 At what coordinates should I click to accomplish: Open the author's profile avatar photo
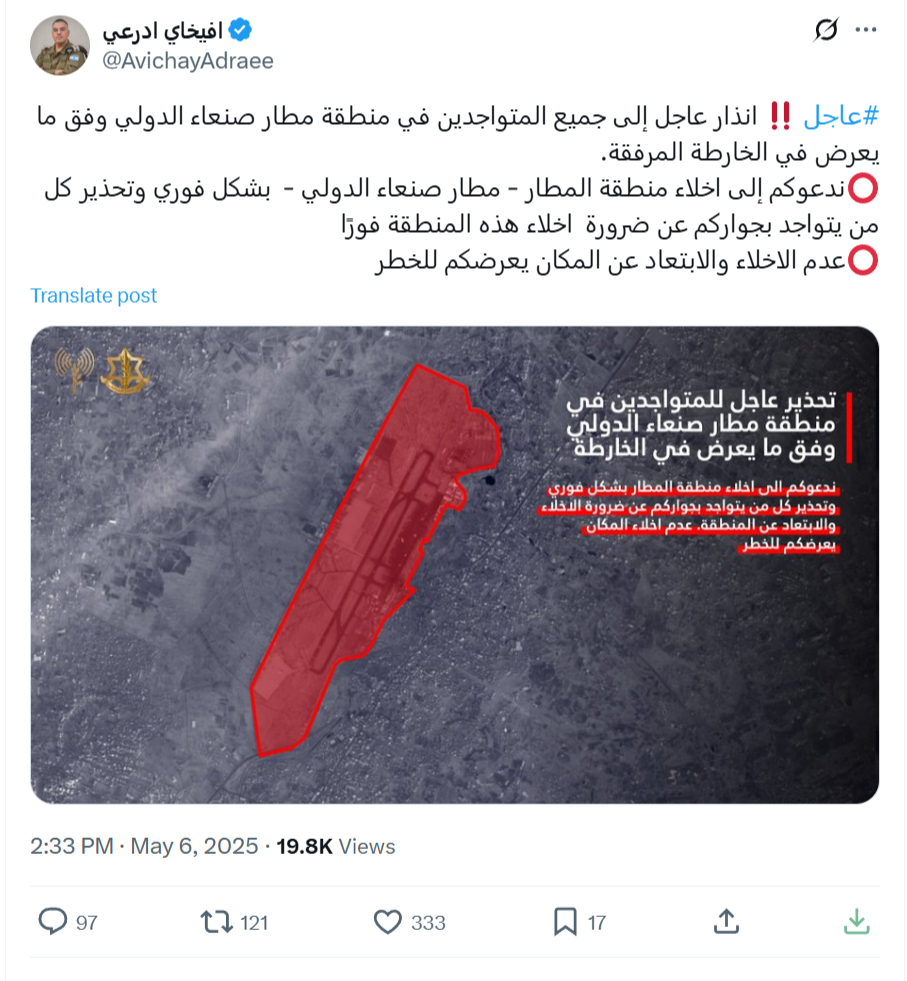(60, 46)
